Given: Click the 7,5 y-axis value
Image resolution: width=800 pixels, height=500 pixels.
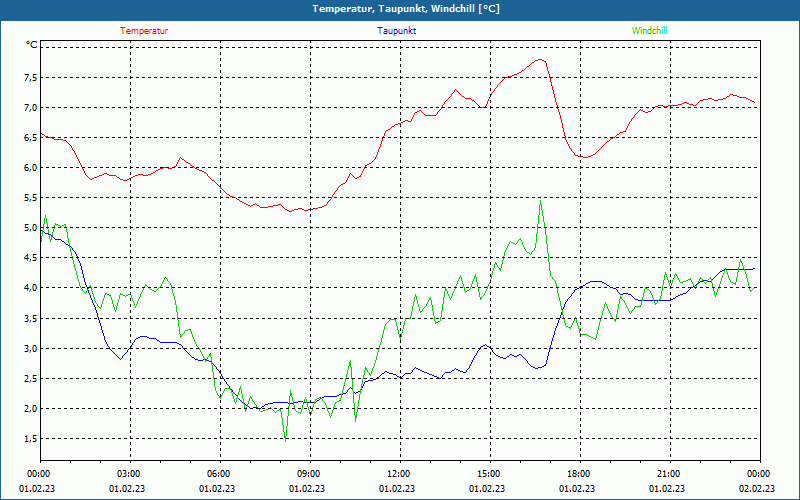Looking at the screenshot, I should coord(31,78).
